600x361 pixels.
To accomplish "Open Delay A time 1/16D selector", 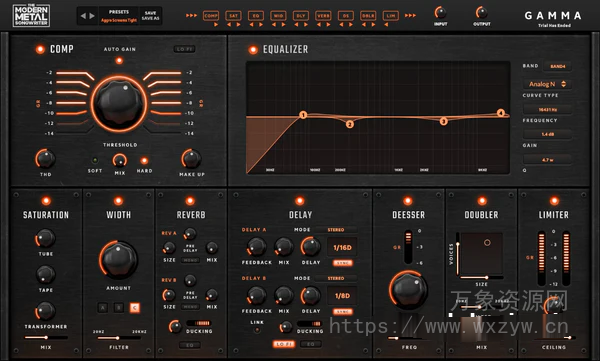I will (342, 248).
